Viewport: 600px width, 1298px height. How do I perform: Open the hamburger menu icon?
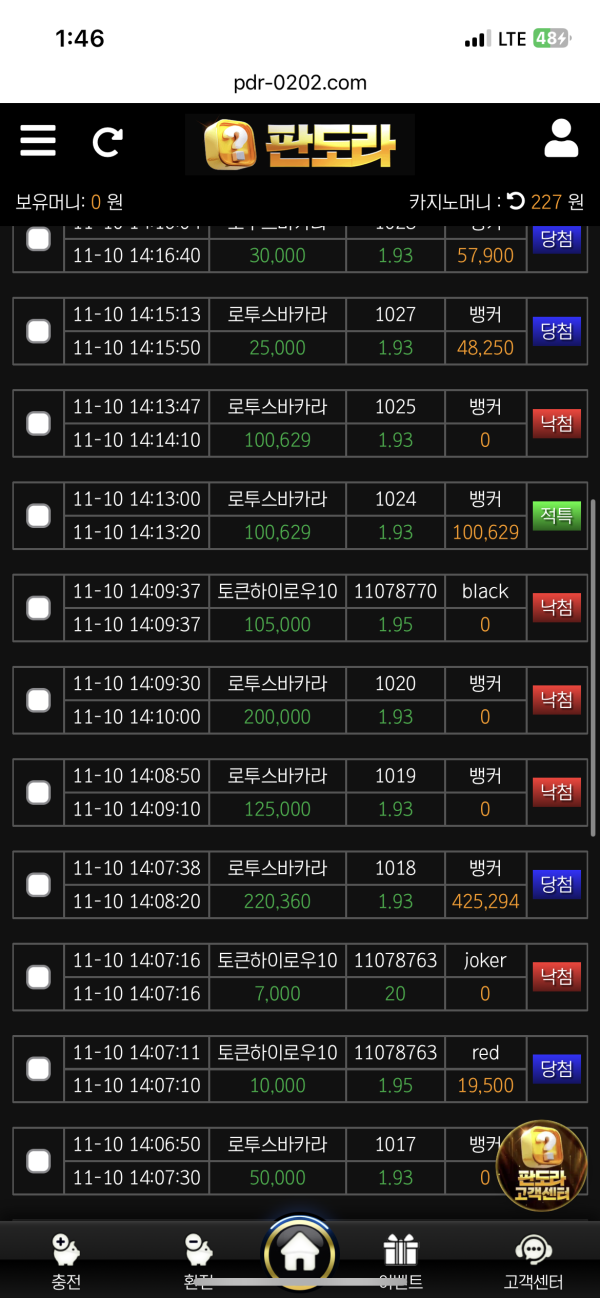tap(38, 140)
